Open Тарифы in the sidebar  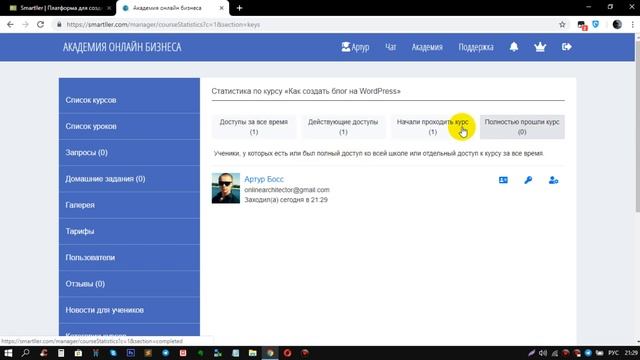[x=129, y=231]
